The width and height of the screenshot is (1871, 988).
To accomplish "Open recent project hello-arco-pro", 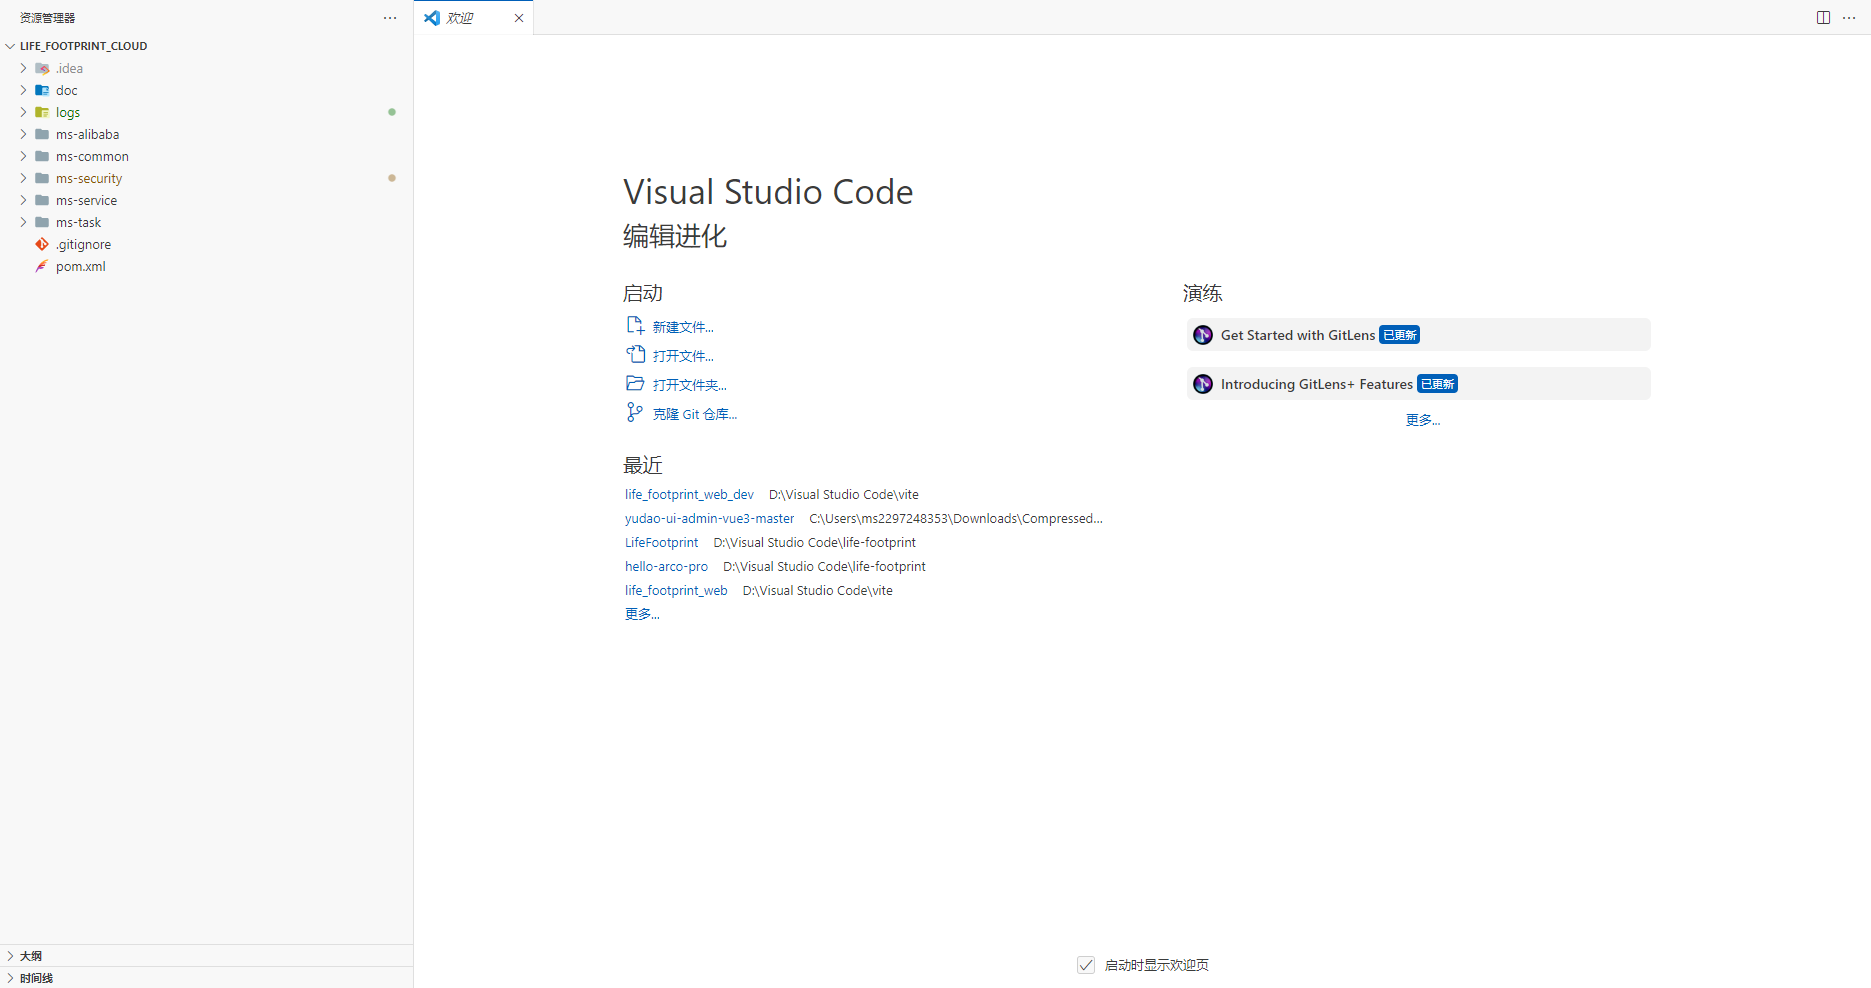I will coord(666,566).
